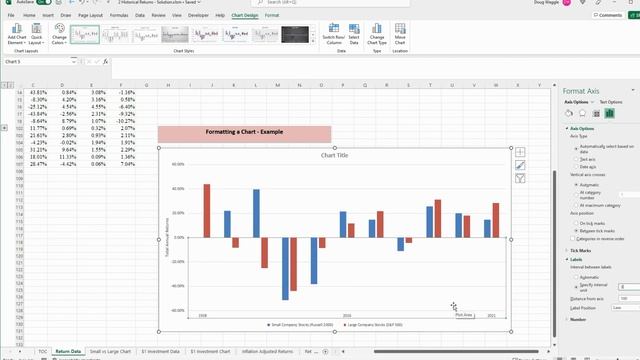The image size is (640, 360).
Task: Collapse the Axis Options section
Action: 567,129
